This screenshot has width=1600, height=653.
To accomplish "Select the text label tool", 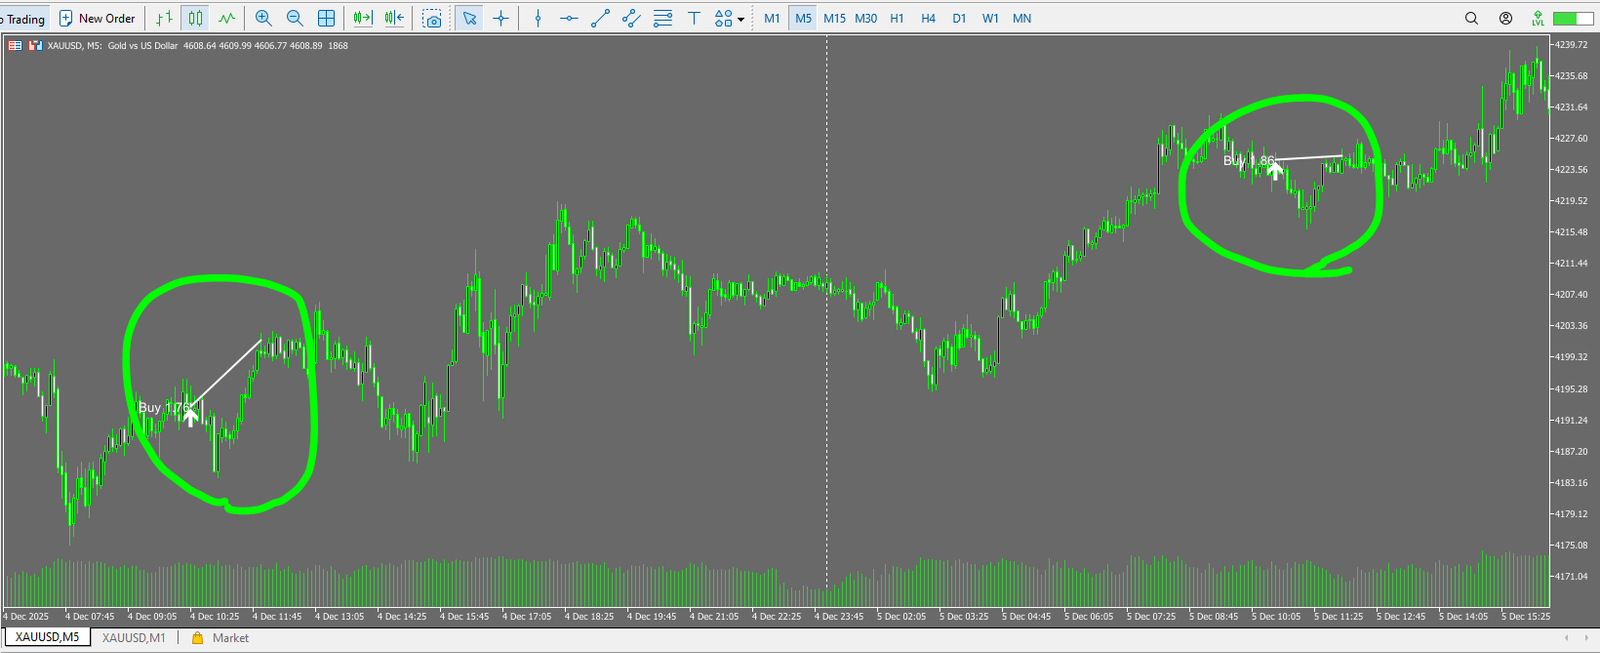I will 694,18.
